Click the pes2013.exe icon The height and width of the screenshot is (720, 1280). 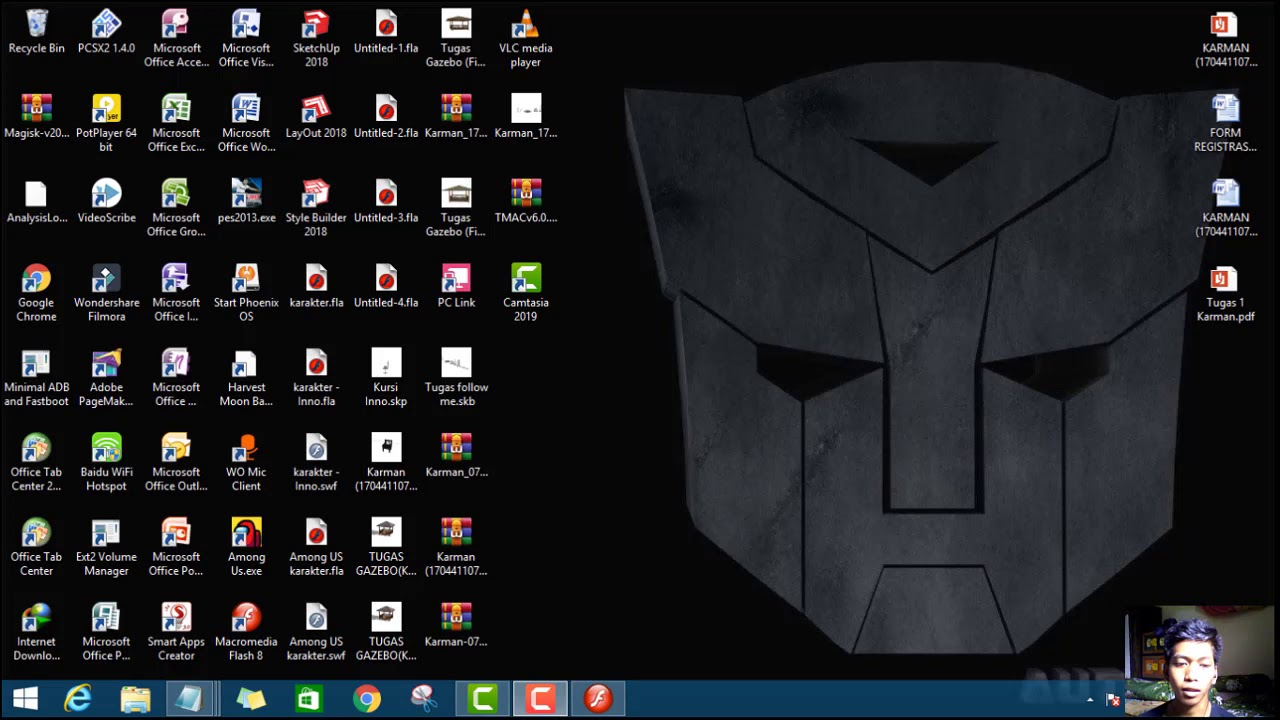click(x=246, y=203)
